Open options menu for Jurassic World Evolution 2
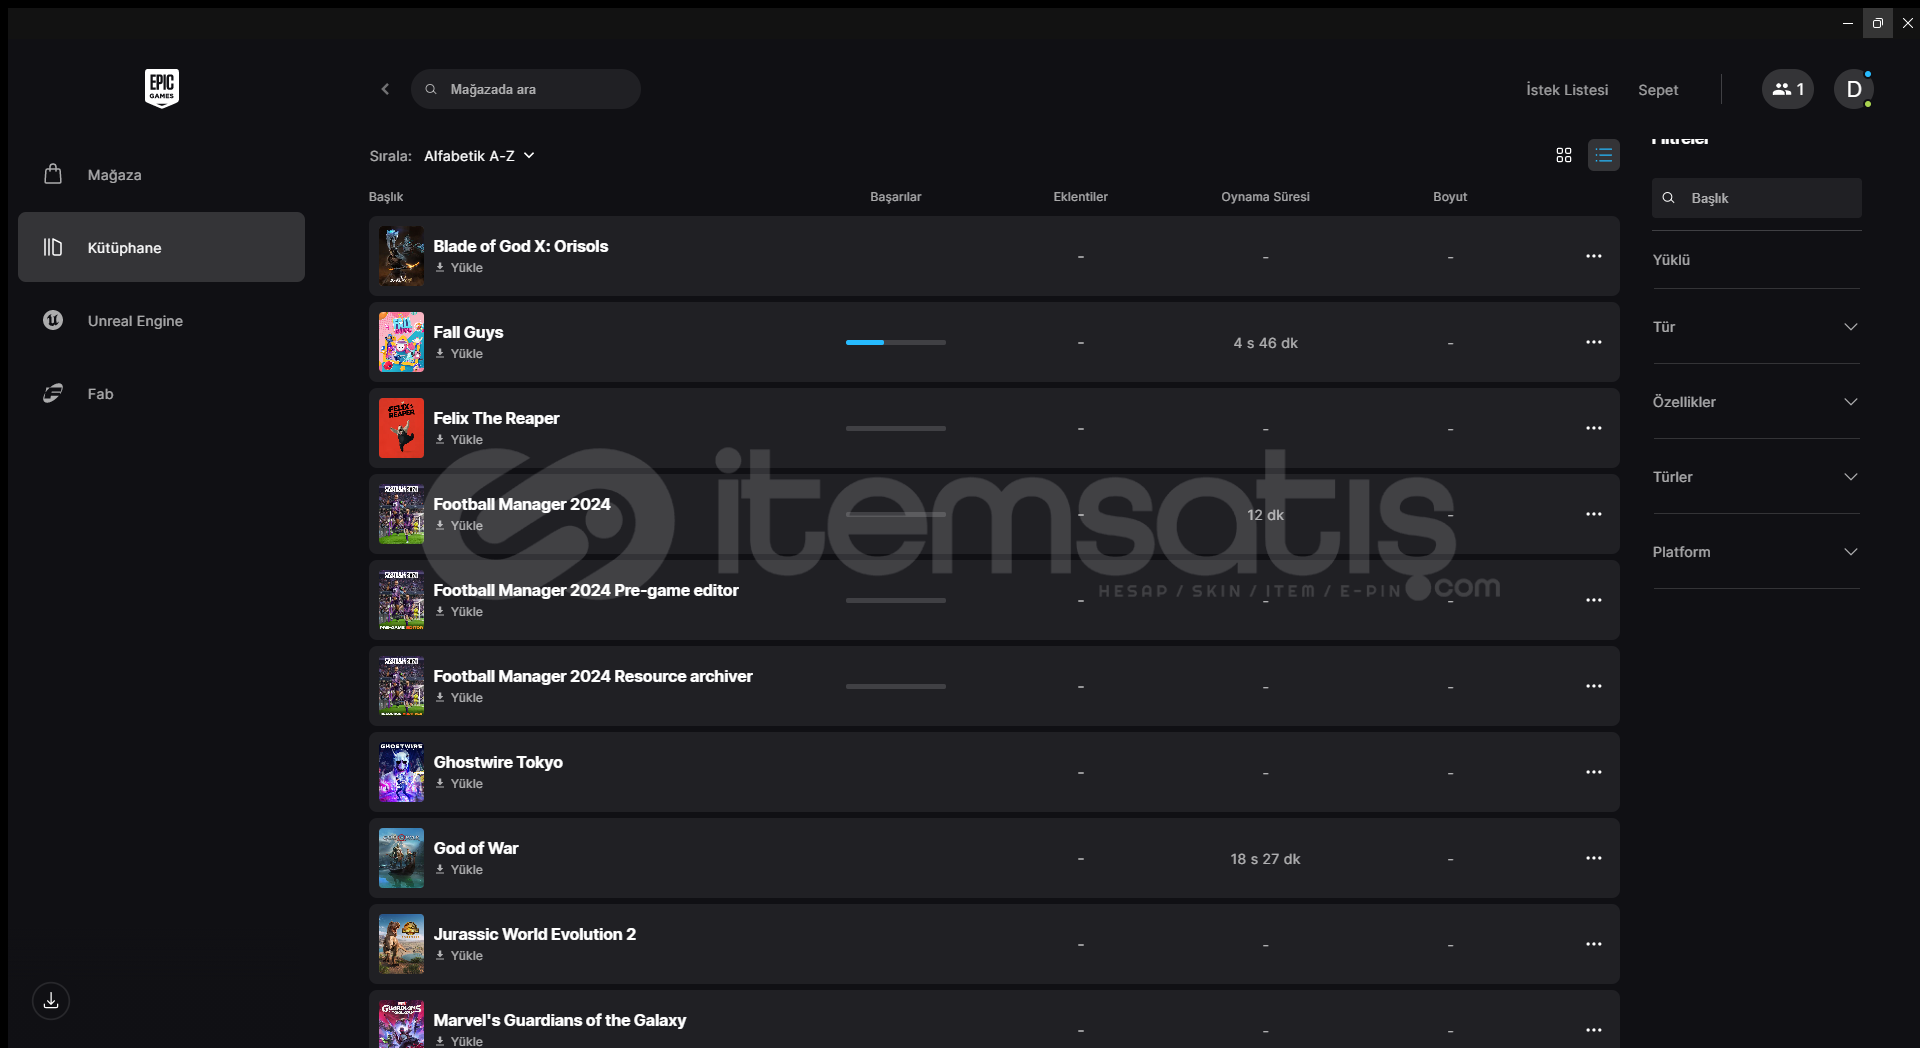This screenshot has height=1048, width=1920. (1594, 944)
